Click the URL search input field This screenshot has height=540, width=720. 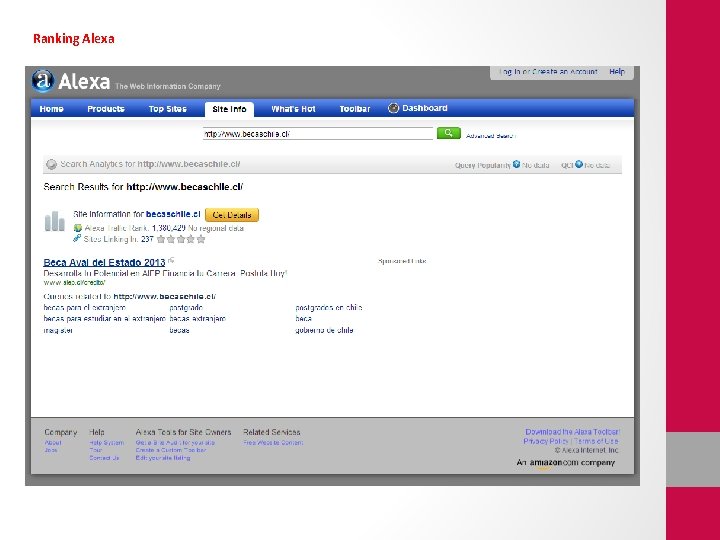pyautogui.click(x=318, y=134)
